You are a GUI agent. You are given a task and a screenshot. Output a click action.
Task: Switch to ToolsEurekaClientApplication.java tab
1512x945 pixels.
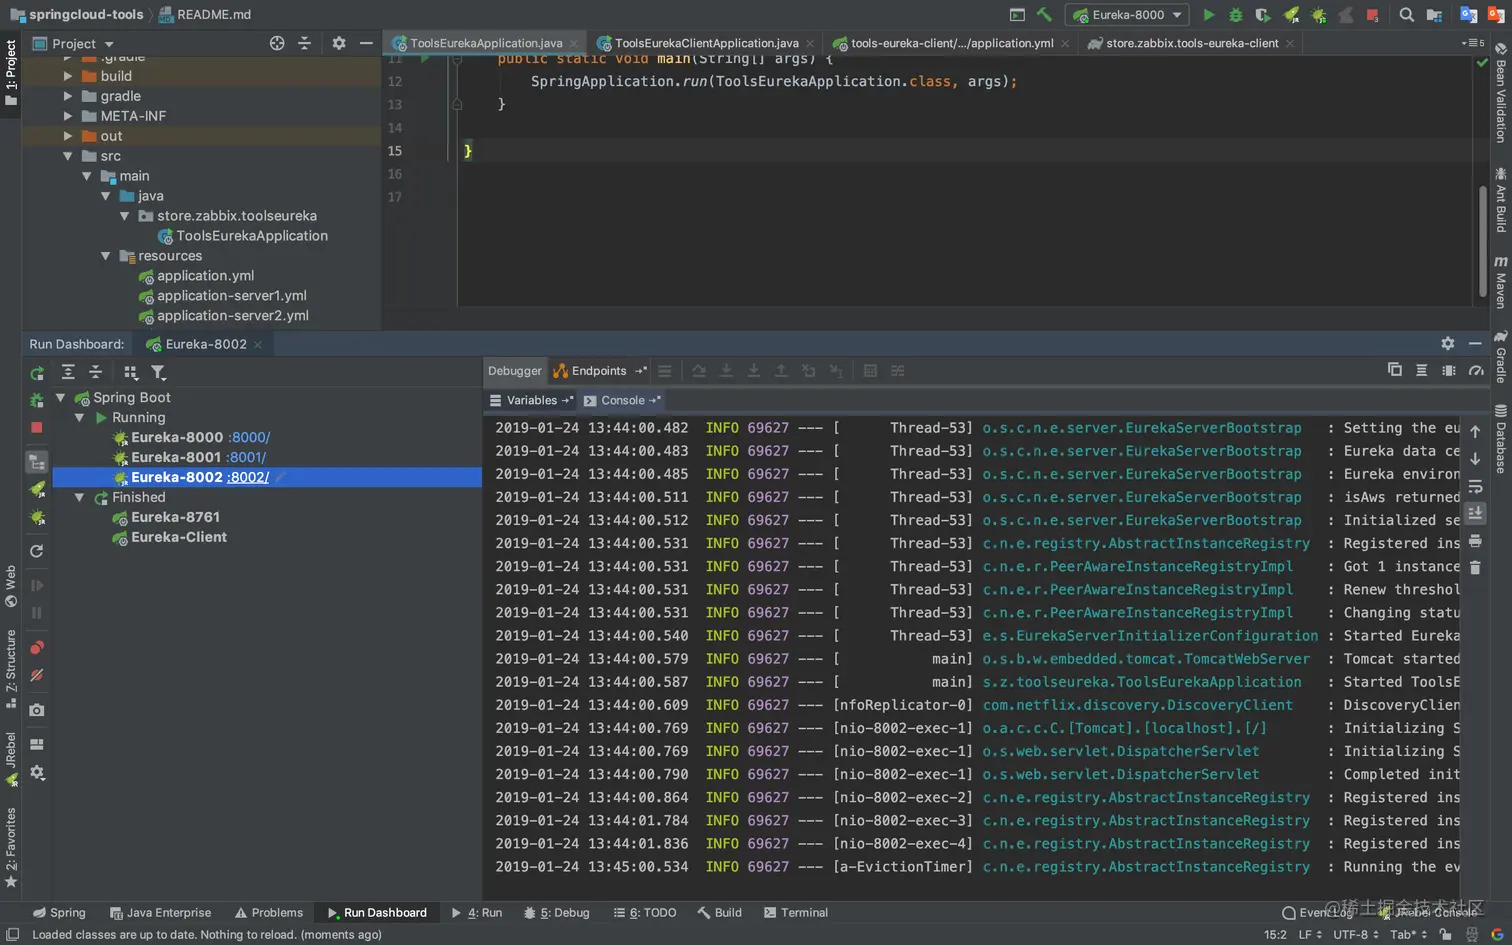pos(705,43)
